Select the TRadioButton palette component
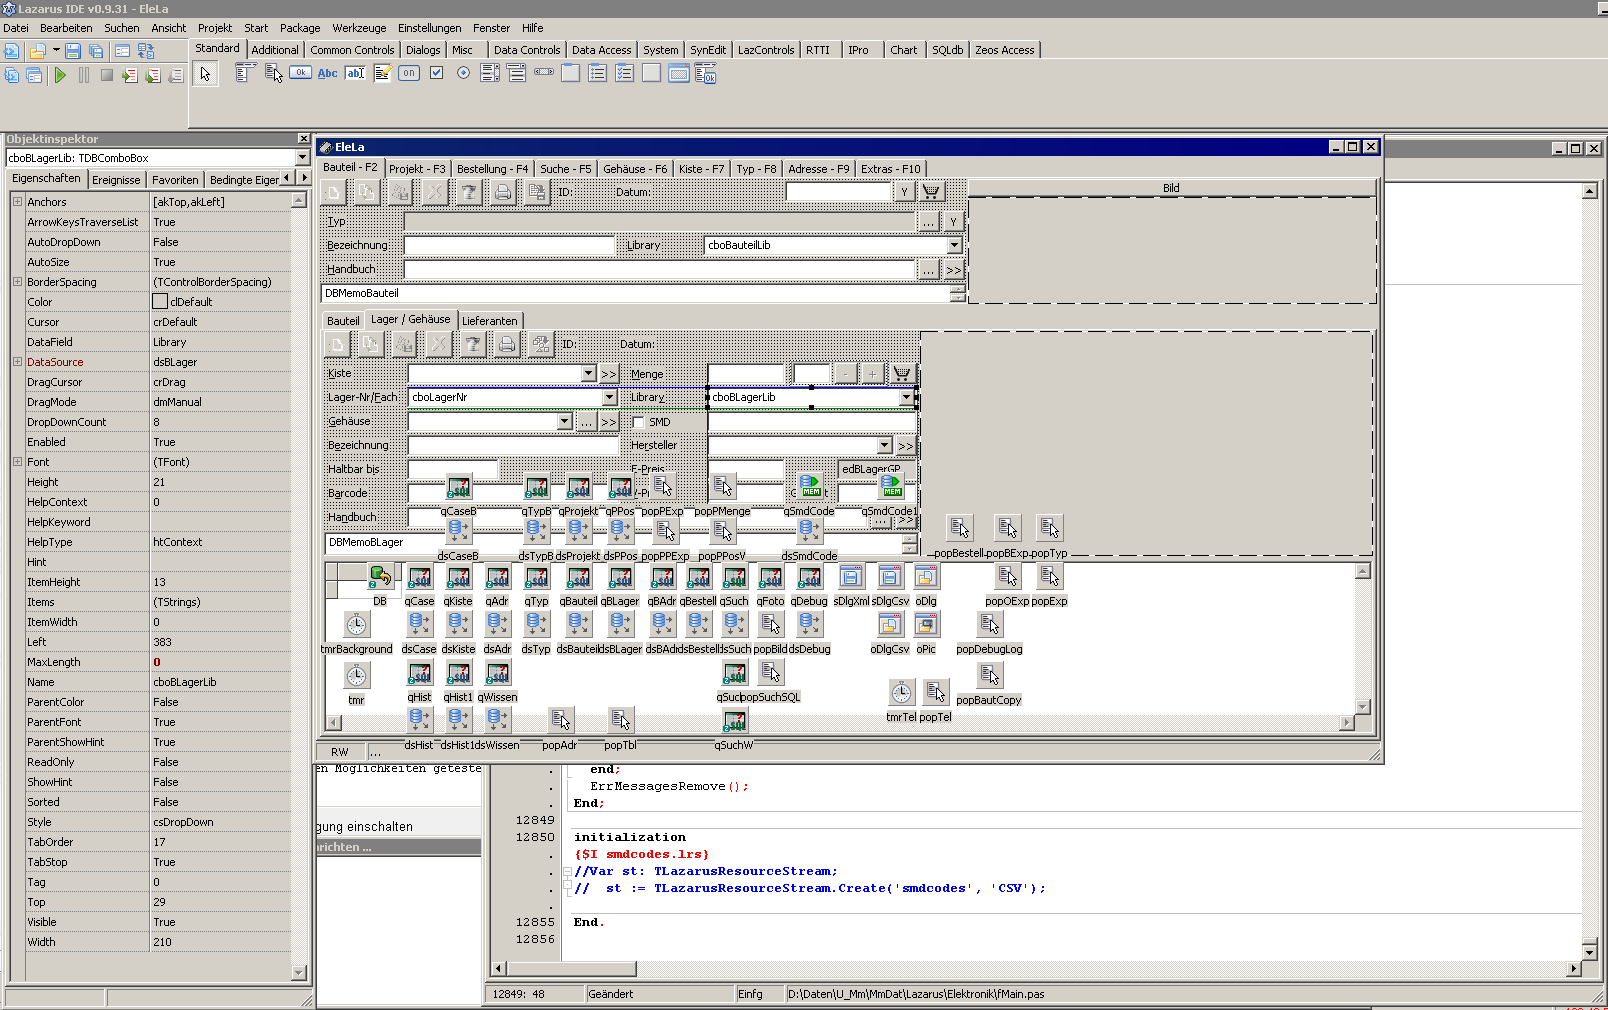1608x1010 pixels. 463,73
